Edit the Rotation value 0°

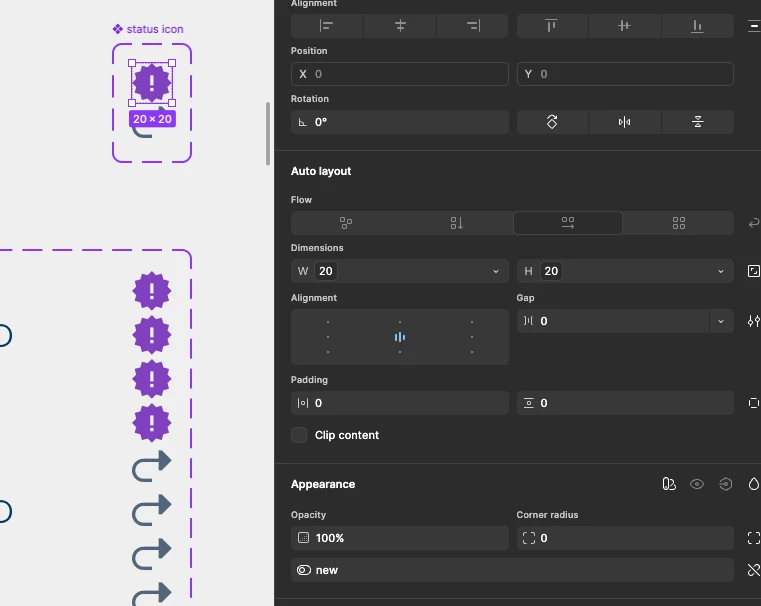[x=399, y=122]
